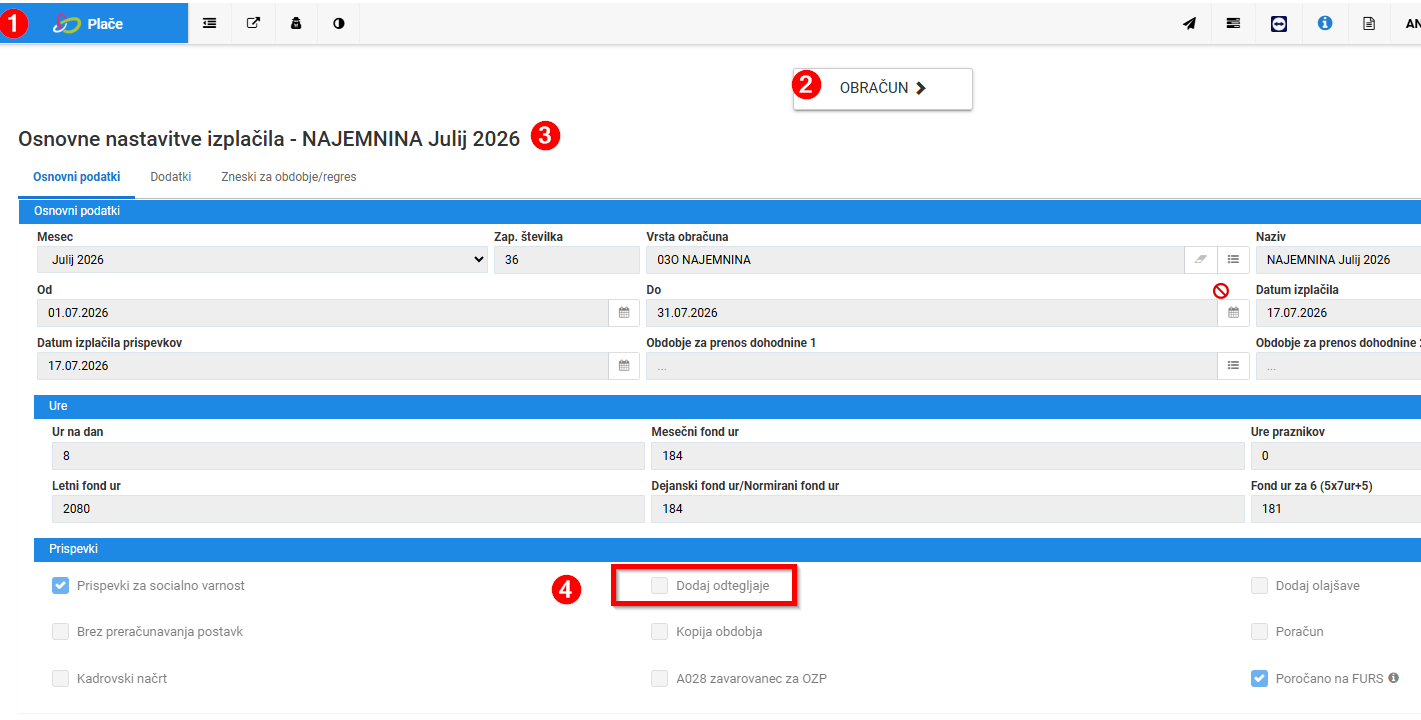Click the OBRAČUN button
Screen dimensions: 1421x720
883,88
